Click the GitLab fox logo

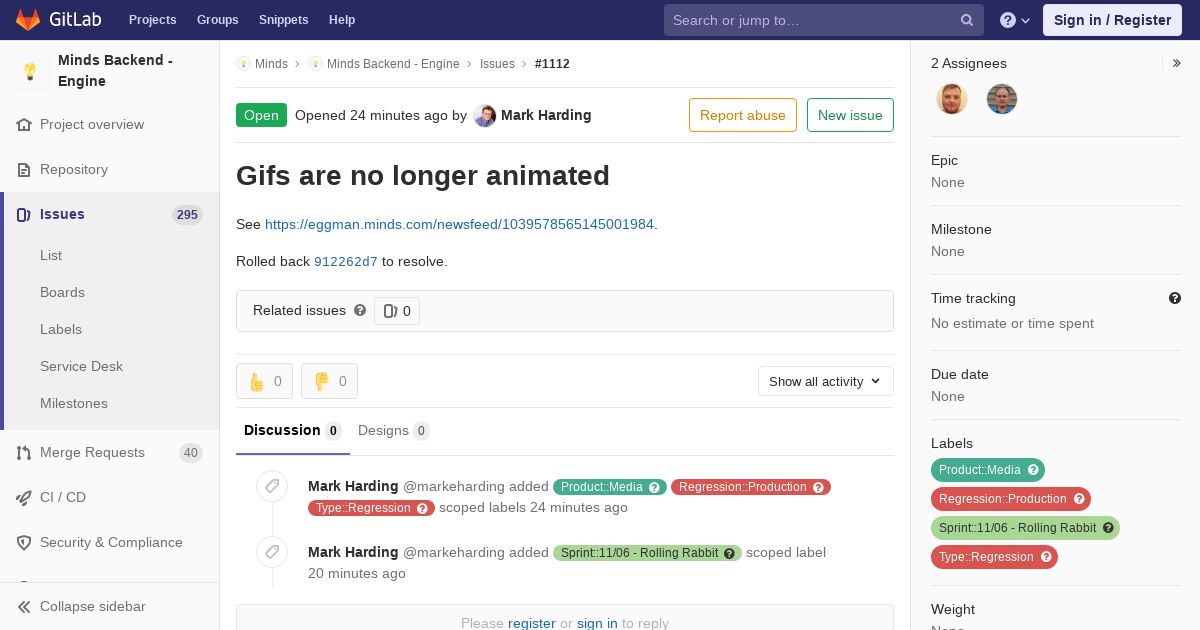point(28,19)
